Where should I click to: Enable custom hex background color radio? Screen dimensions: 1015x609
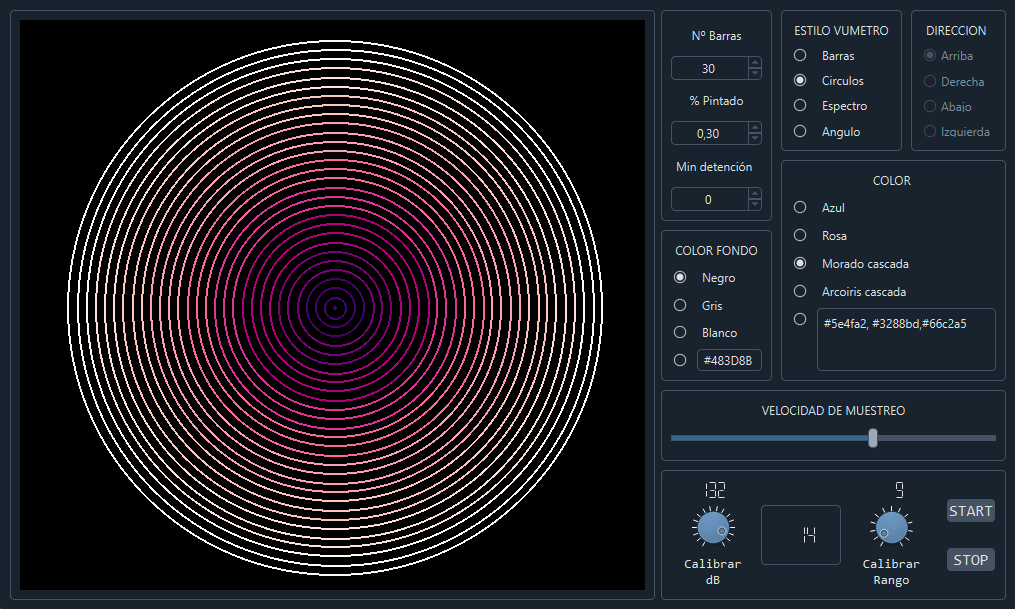680,360
